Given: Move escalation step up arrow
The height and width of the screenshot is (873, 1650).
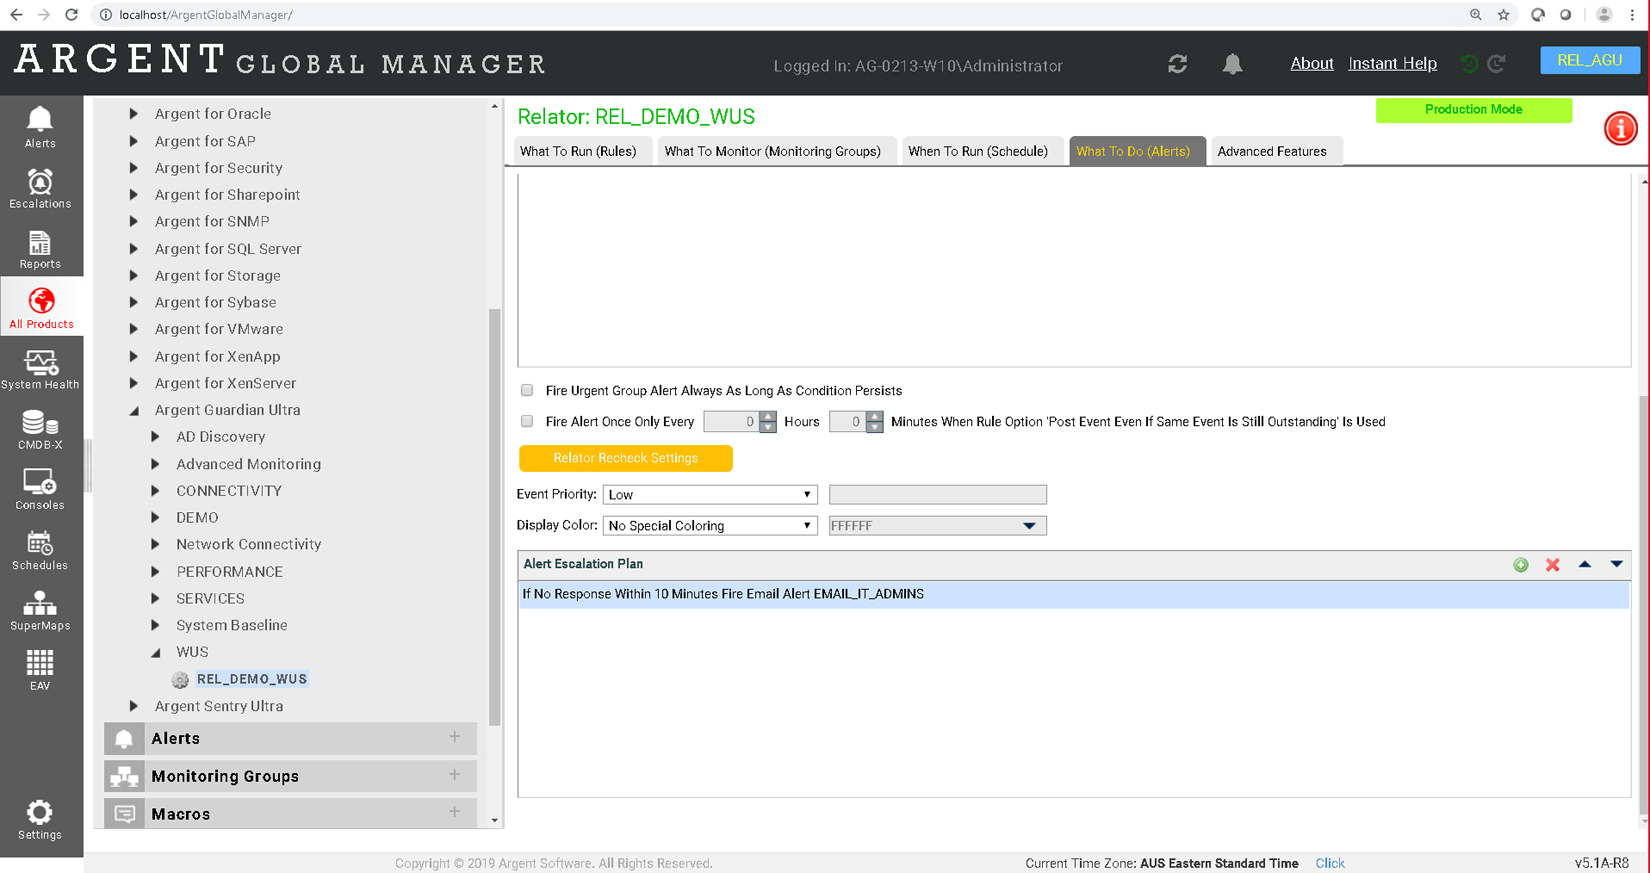Looking at the screenshot, I should click(1584, 565).
